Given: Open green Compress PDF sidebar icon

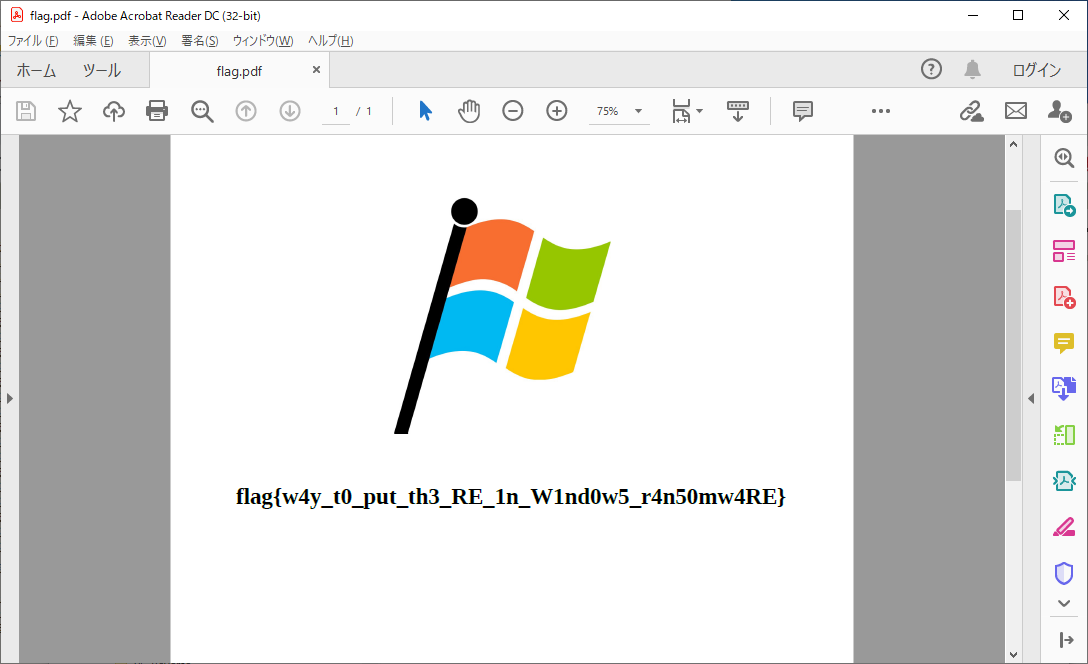Looking at the screenshot, I should point(1064,435).
